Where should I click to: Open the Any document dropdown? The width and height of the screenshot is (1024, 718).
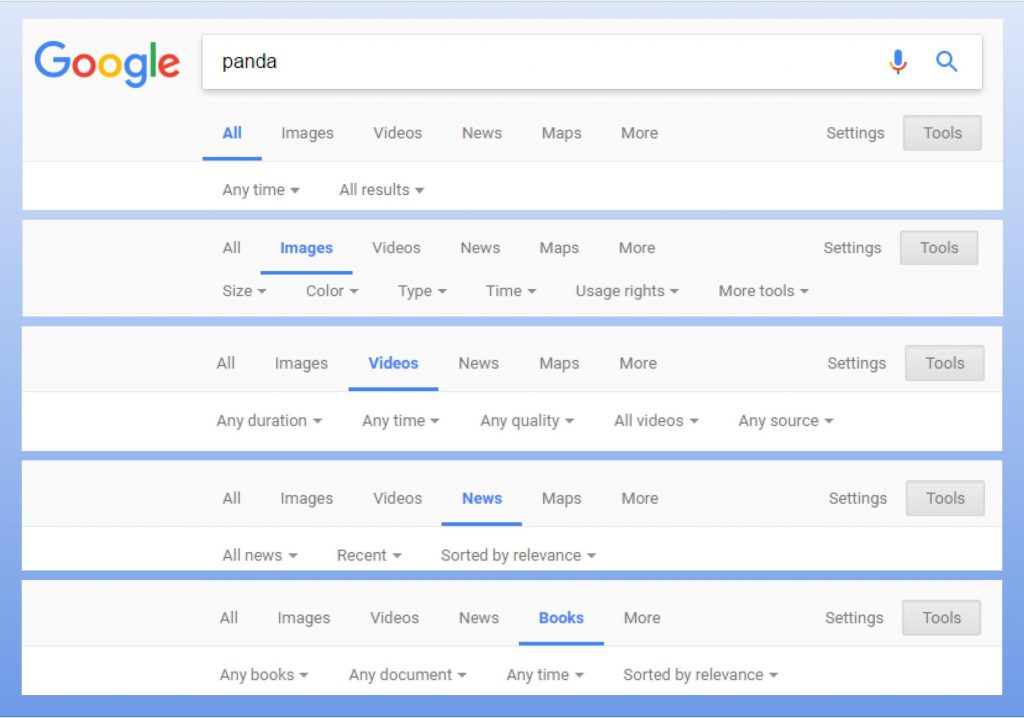click(408, 675)
